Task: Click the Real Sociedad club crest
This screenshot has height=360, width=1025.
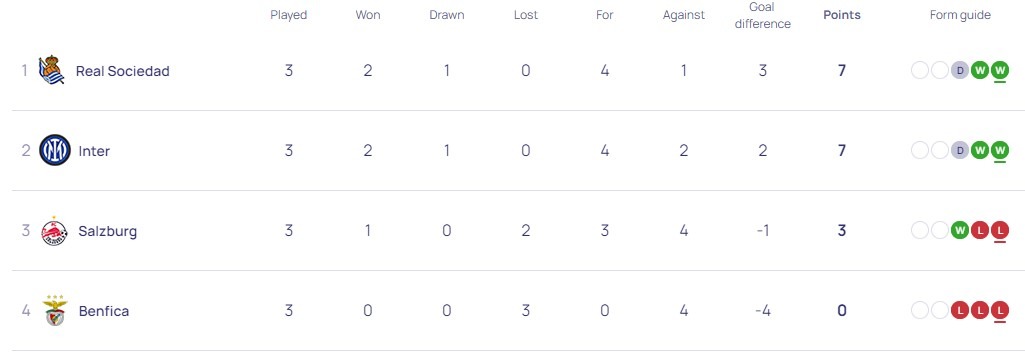Action: point(52,71)
